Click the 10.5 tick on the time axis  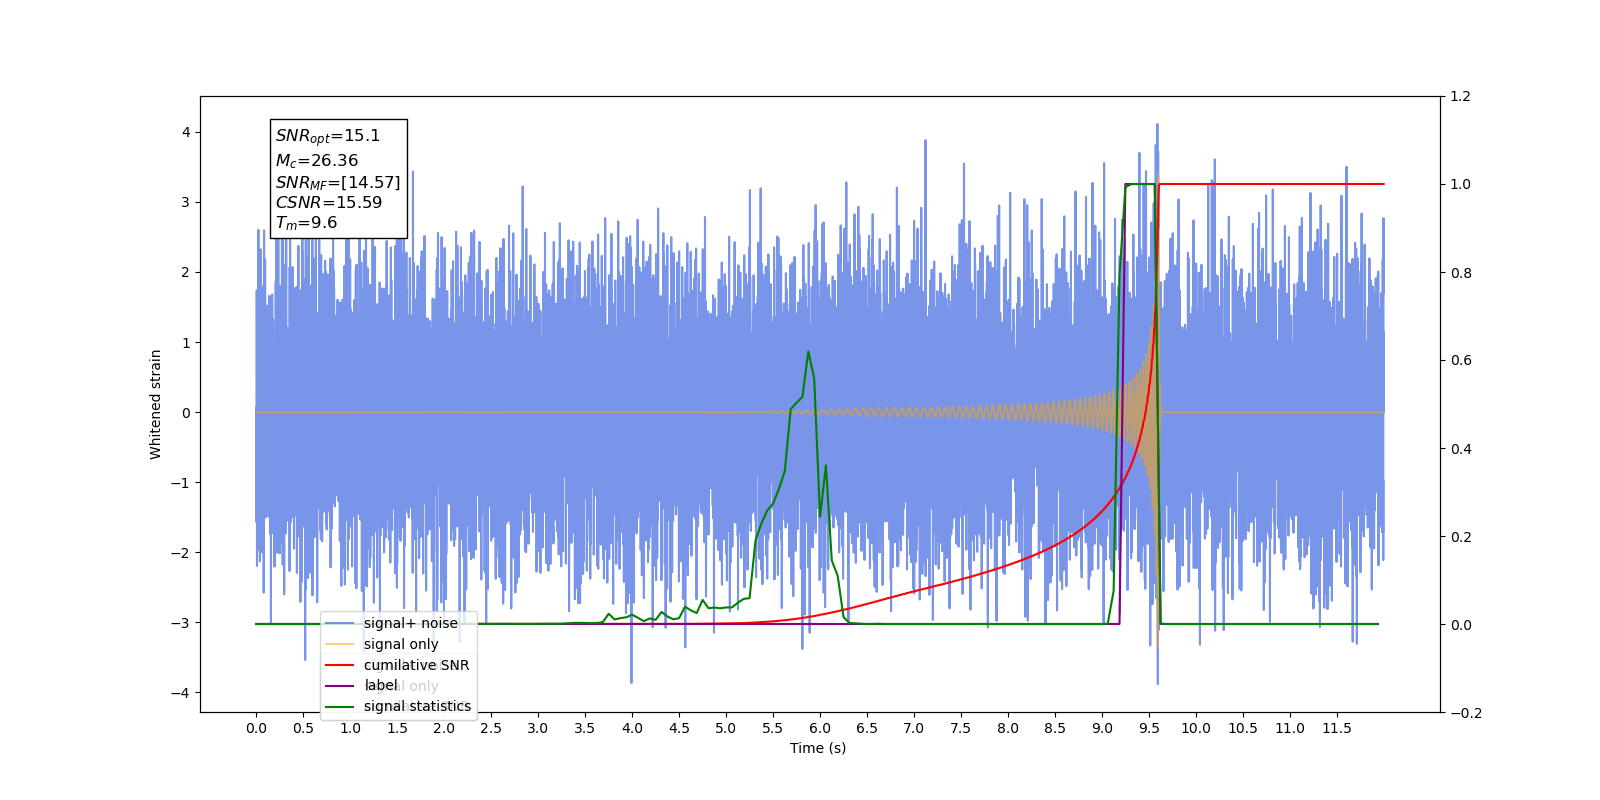point(1243,728)
